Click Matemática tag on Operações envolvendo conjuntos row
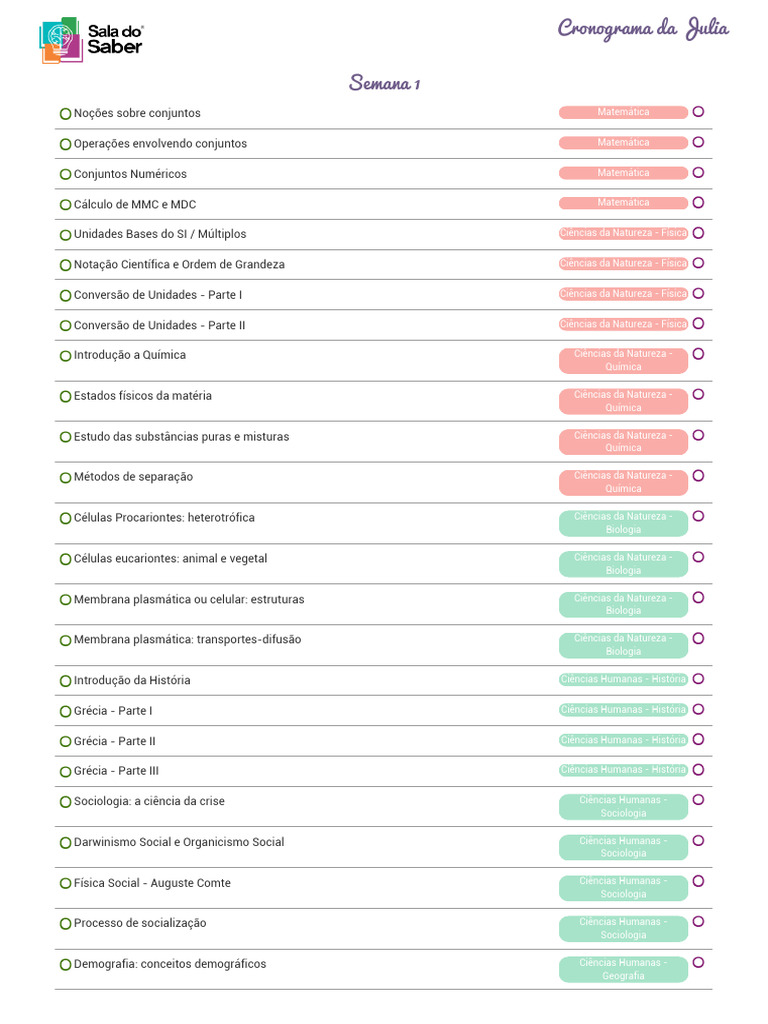Image resolution: width=768 pixels, height=1024 pixels. (623, 143)
